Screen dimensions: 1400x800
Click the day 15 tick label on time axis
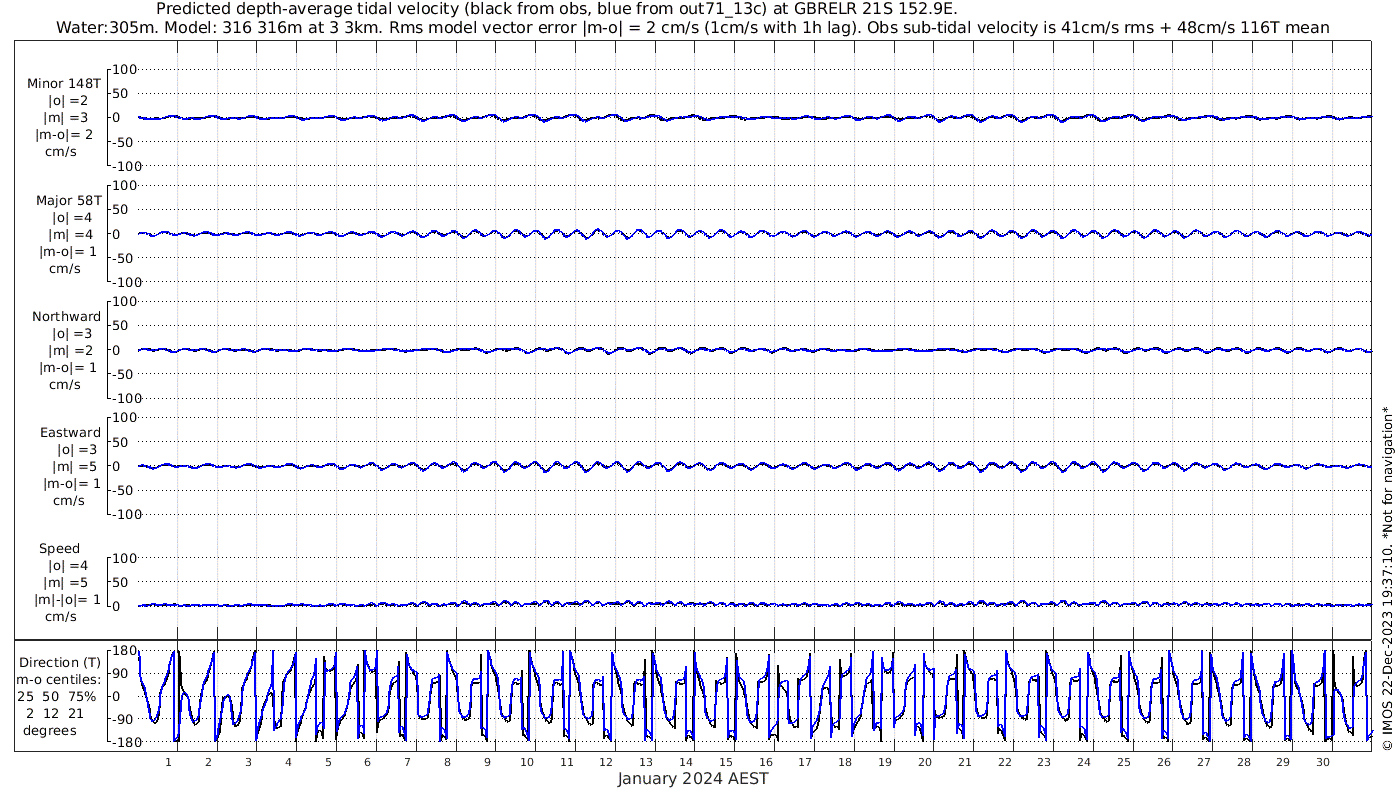726,762
